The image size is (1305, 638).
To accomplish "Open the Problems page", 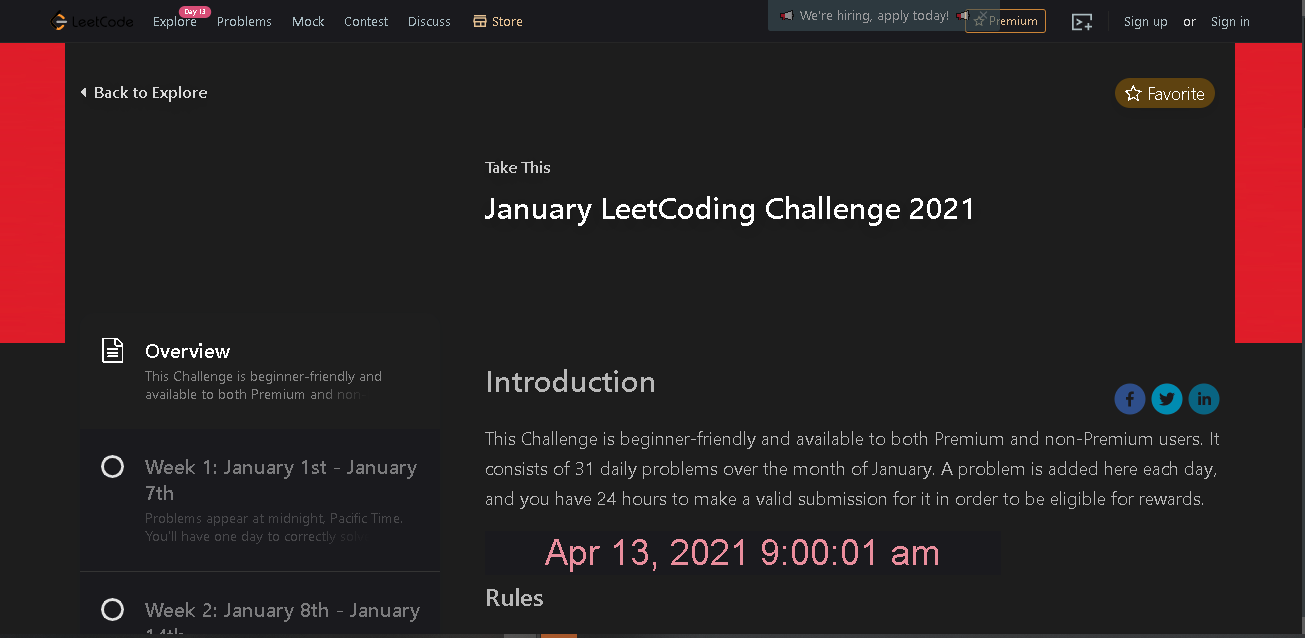I will coord(244,22).
